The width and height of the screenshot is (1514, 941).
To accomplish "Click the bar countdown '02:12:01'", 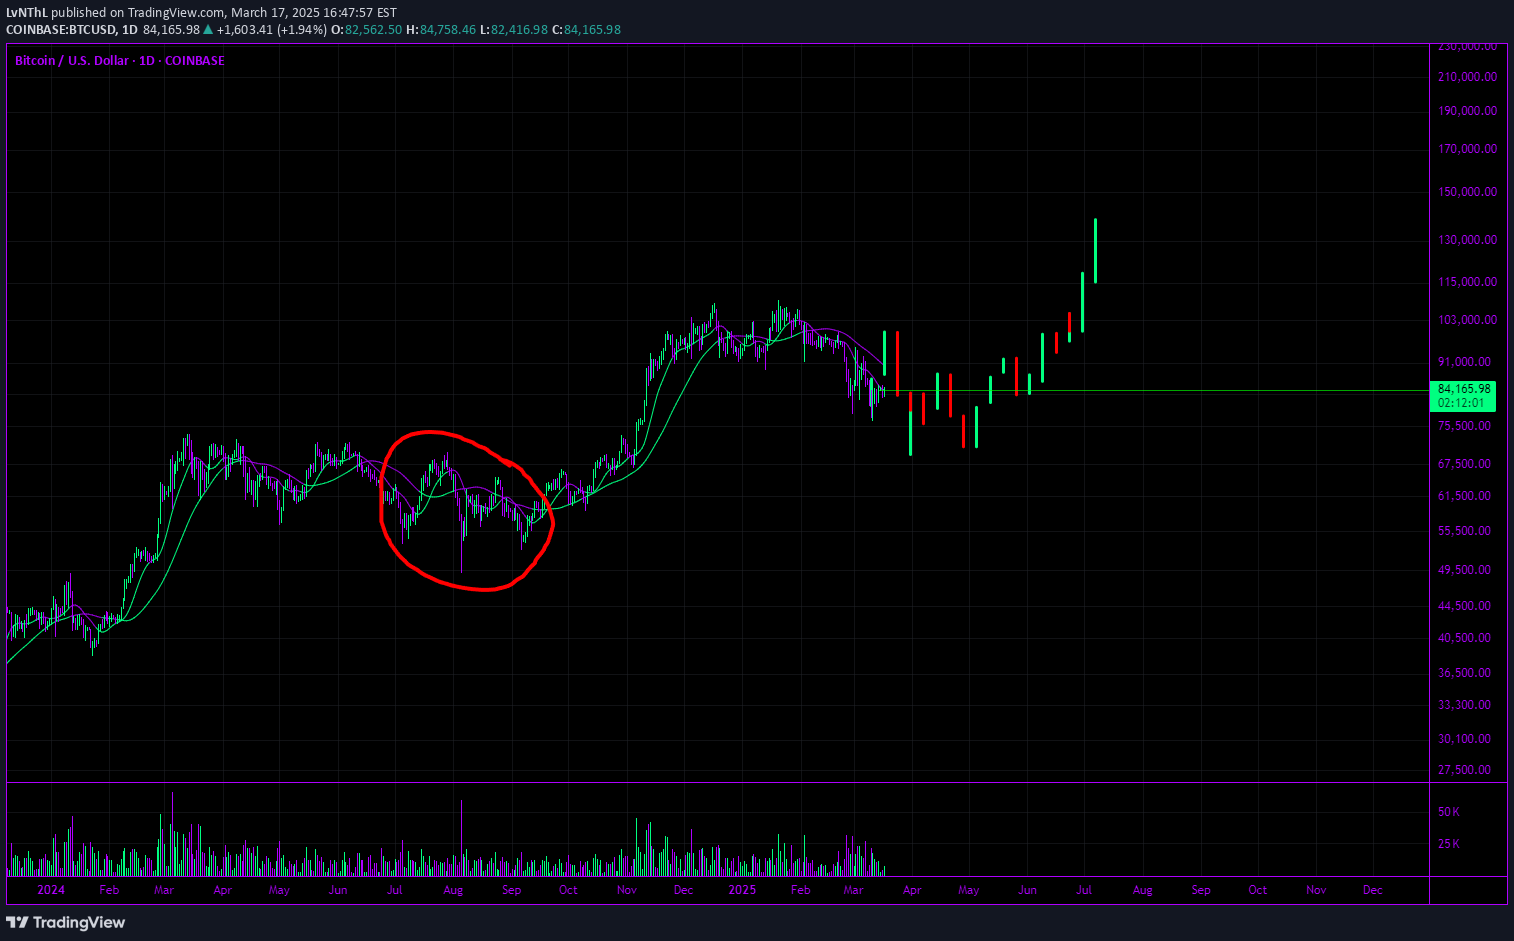I will coord(1460,403).
